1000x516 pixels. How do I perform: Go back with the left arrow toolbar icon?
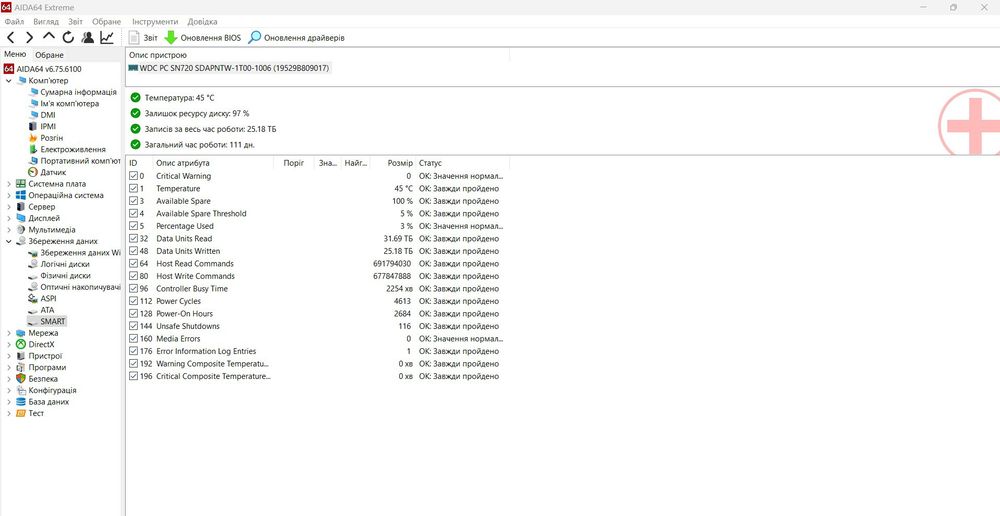coord(11,38)
